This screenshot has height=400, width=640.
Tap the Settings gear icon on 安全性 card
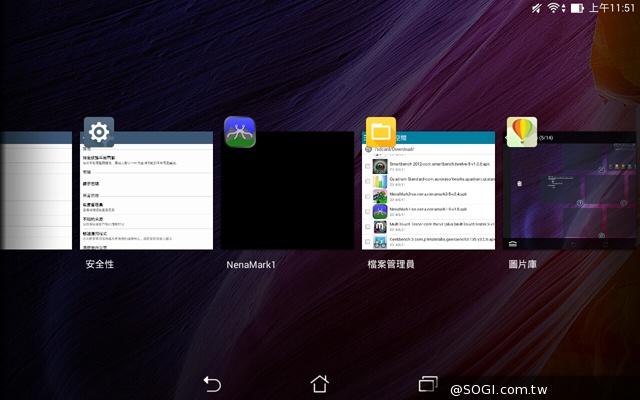click(99, 132)
